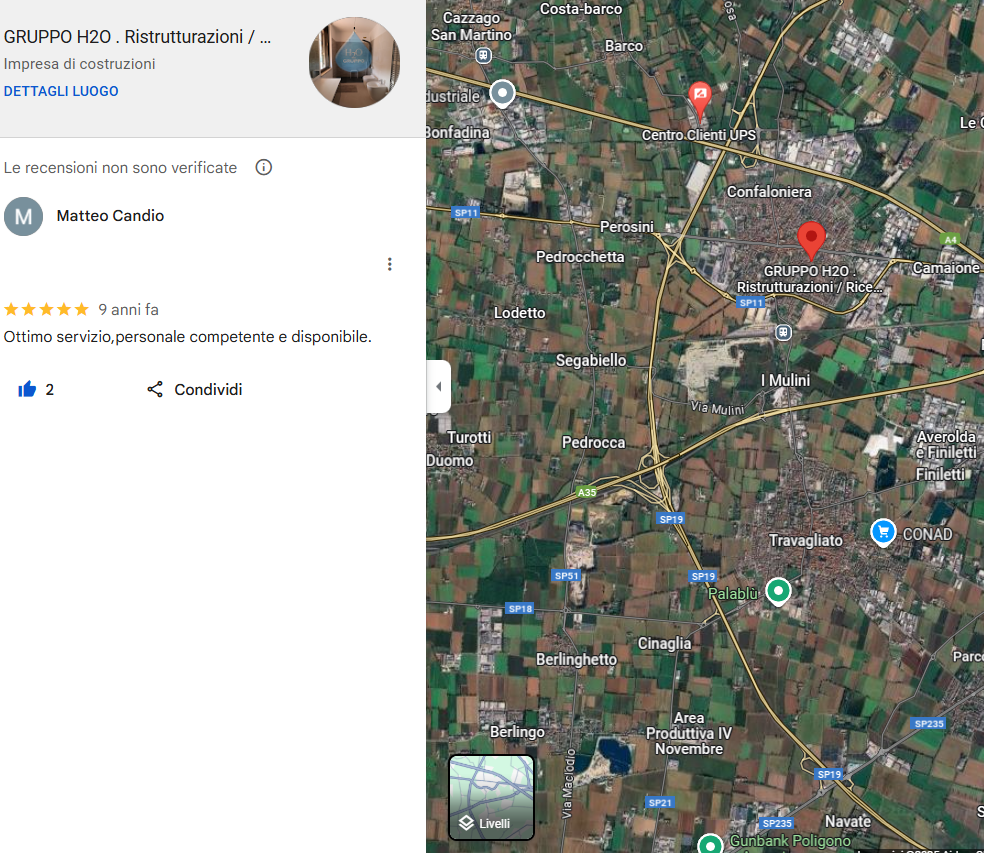Click the red GRUPPO H2O map pin

point(811,240)
